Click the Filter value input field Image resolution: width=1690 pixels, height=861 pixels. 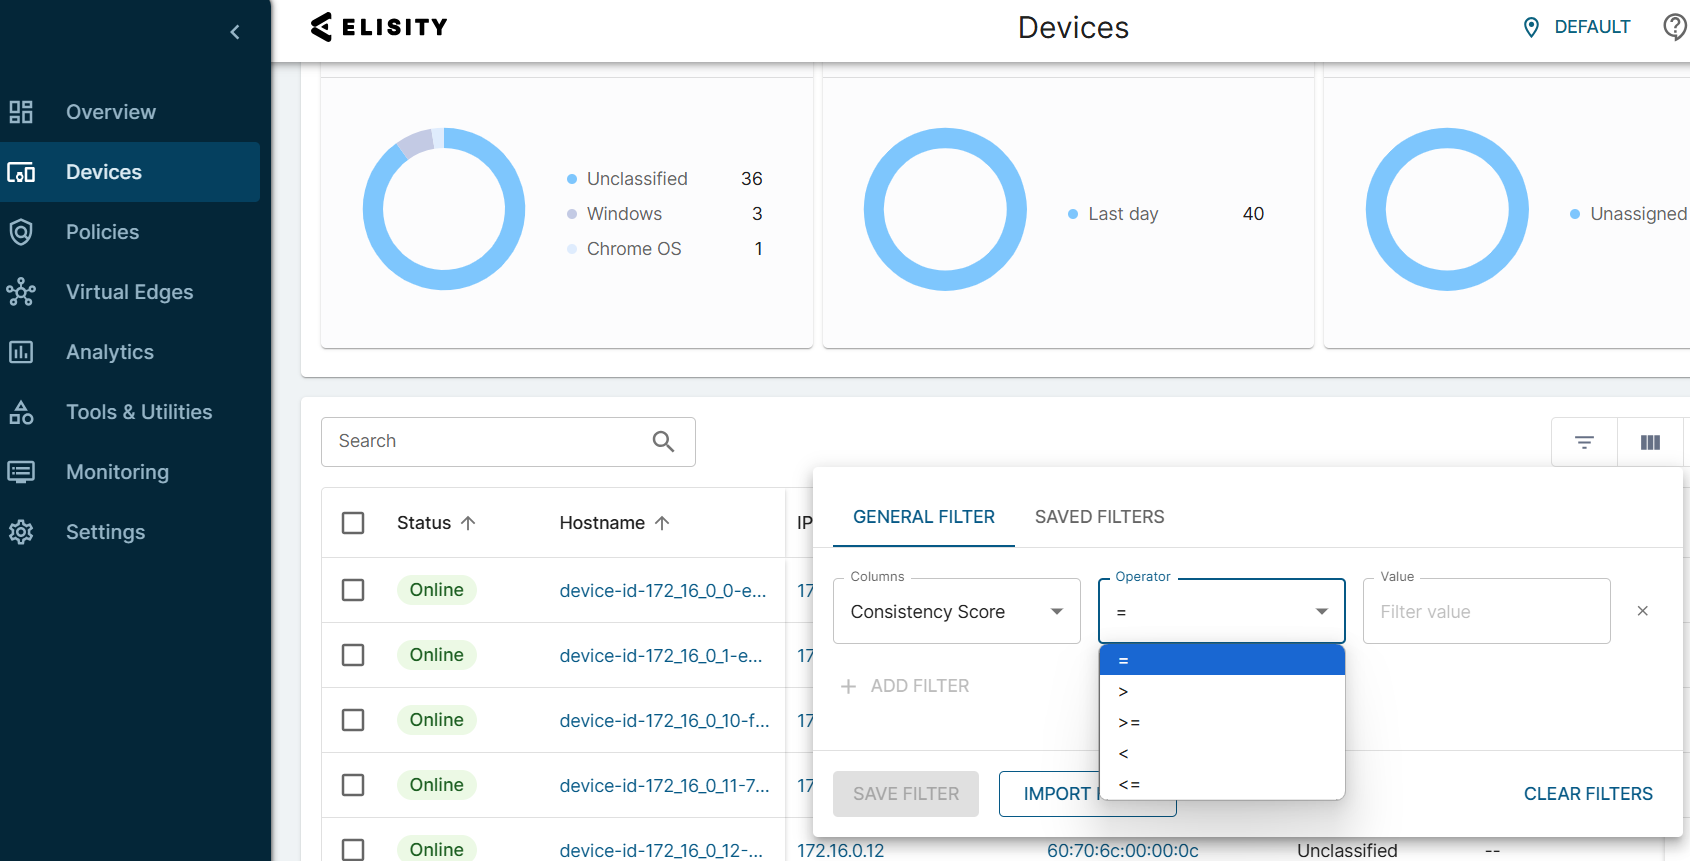point(1485,612)
